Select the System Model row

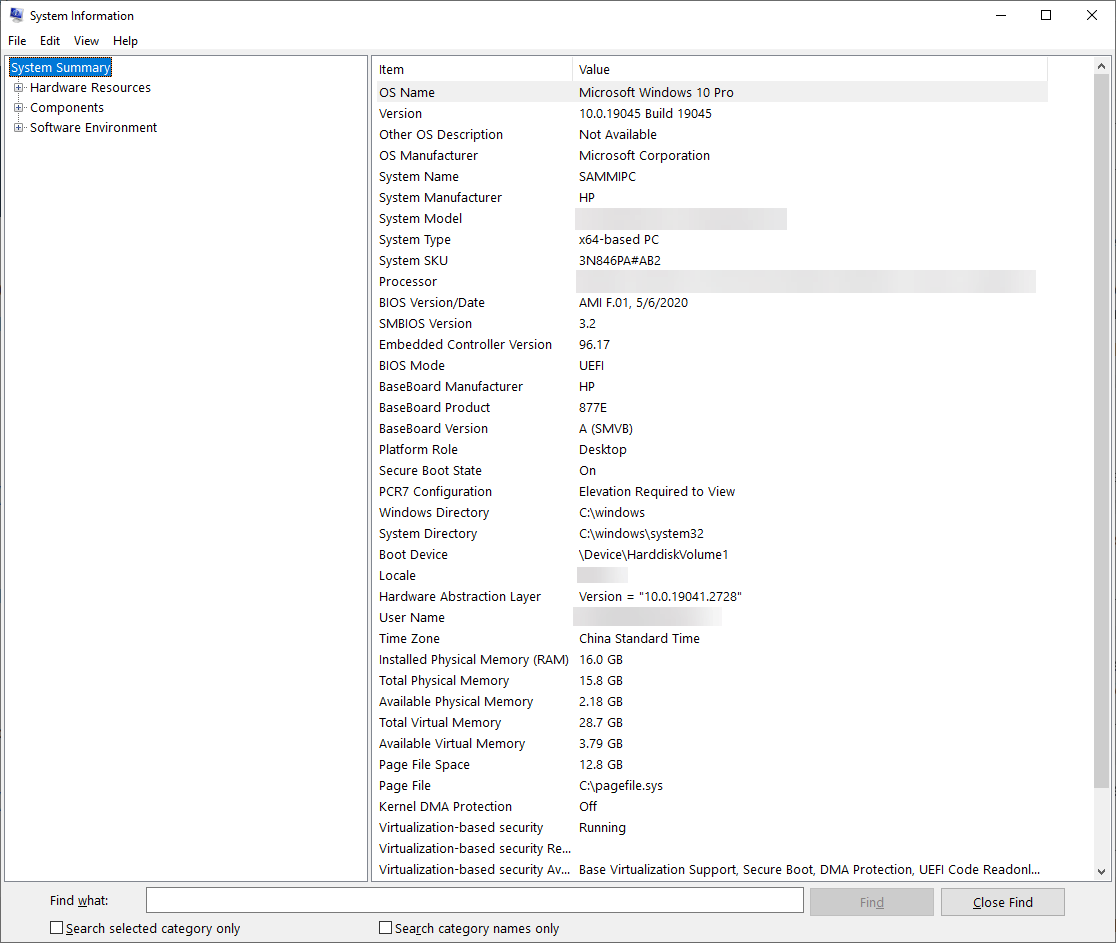tap(712, 218)
